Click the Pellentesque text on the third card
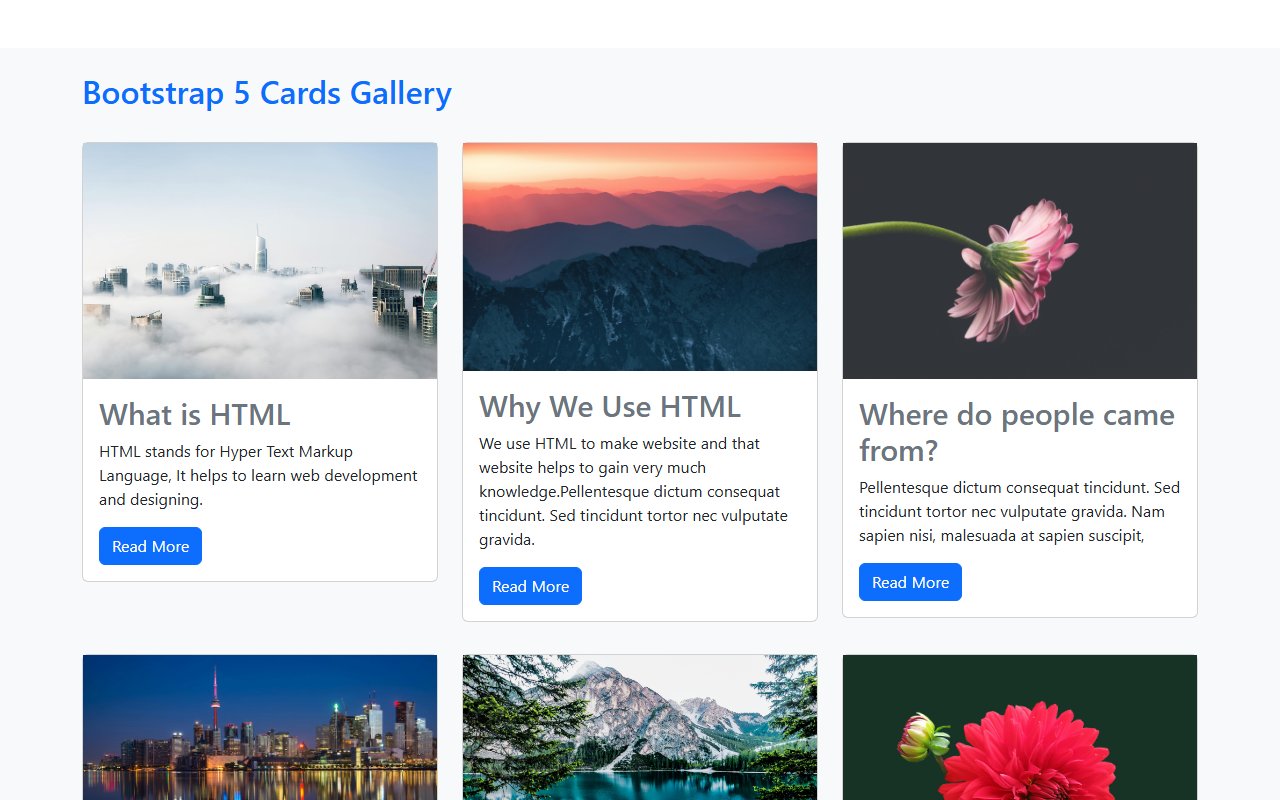Screen dimensions: 1280x800 point(1019,511)
